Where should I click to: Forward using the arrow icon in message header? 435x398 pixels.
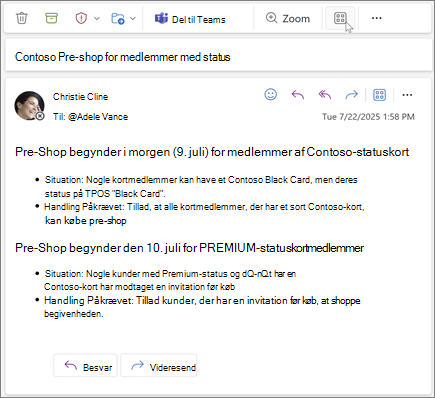point(351,95)
